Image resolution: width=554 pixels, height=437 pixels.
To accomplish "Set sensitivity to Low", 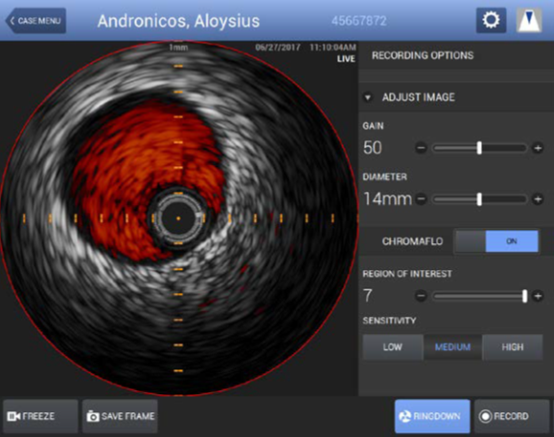I will click(x=393, y=347).
